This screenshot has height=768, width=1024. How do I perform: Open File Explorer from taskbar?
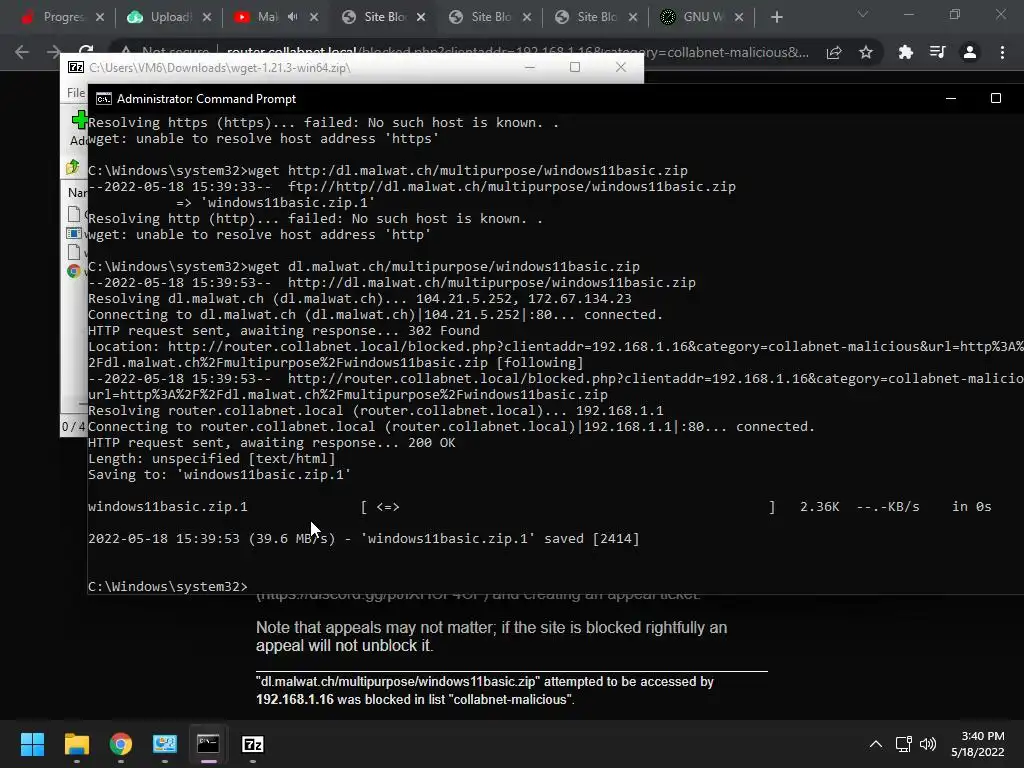[76, 744]
